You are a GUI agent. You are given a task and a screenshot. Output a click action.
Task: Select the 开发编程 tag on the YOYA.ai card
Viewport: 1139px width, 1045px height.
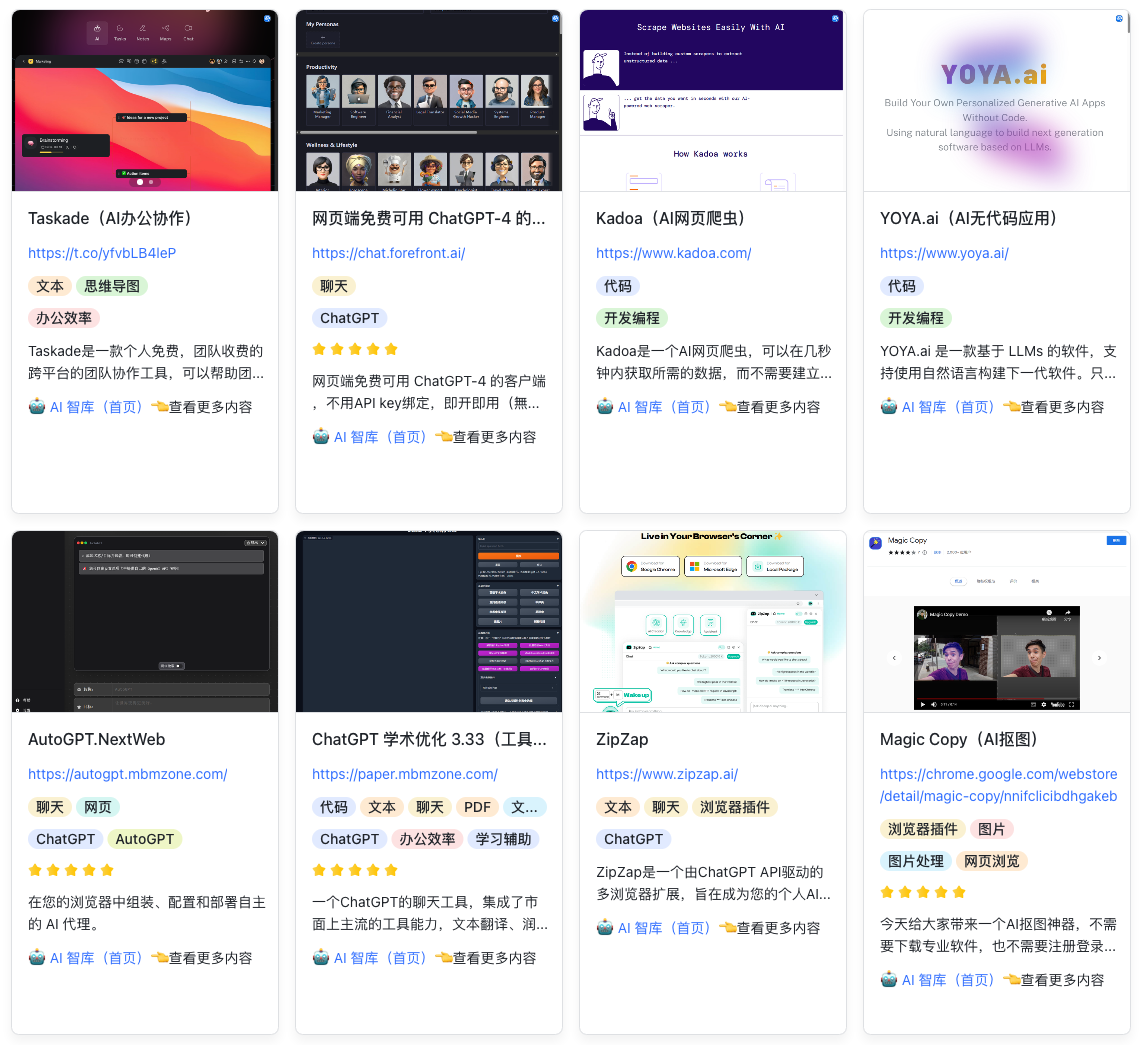pyautogui.click(x=916, y=318)
